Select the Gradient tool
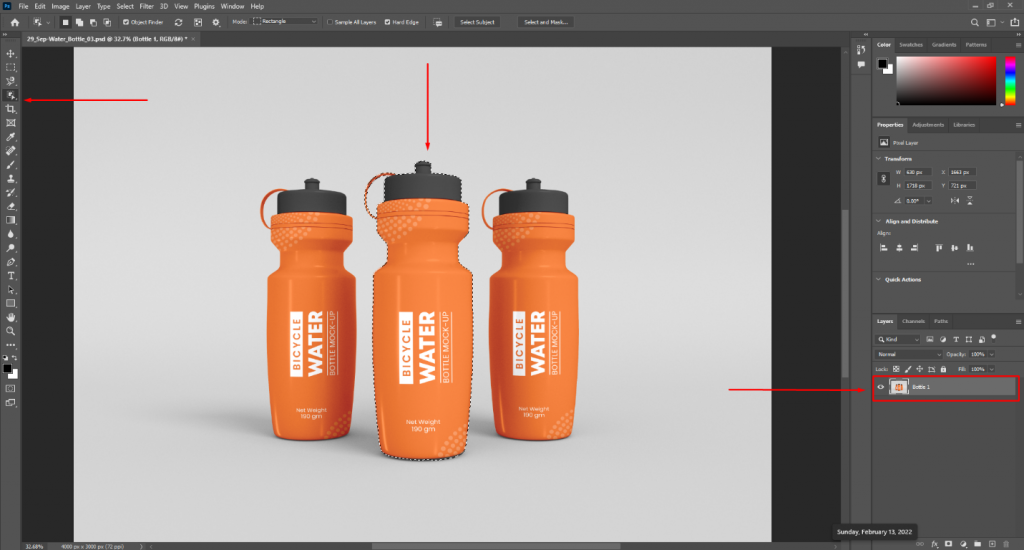 (11, 220)
